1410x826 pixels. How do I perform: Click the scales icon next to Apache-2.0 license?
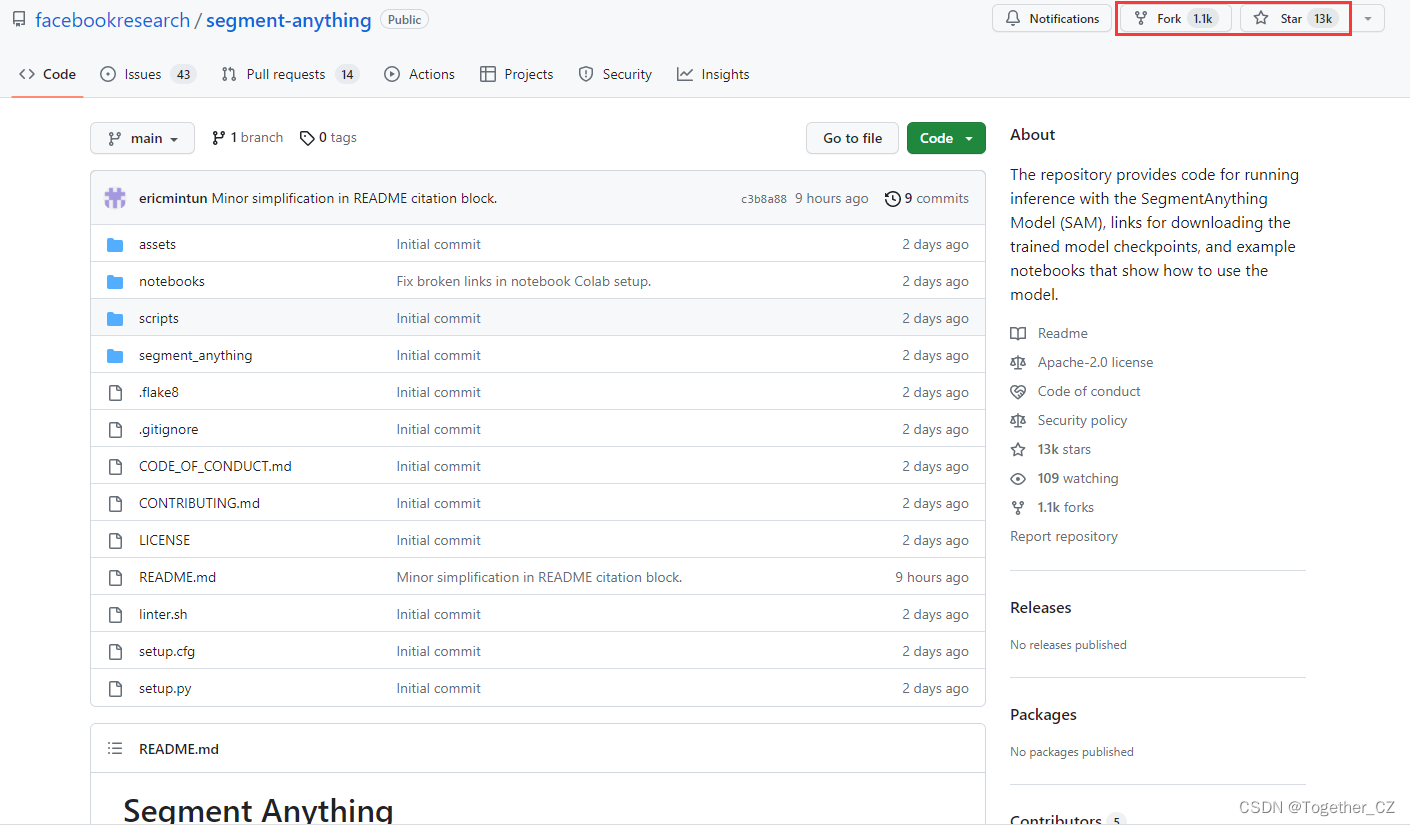coord(1018,362)
